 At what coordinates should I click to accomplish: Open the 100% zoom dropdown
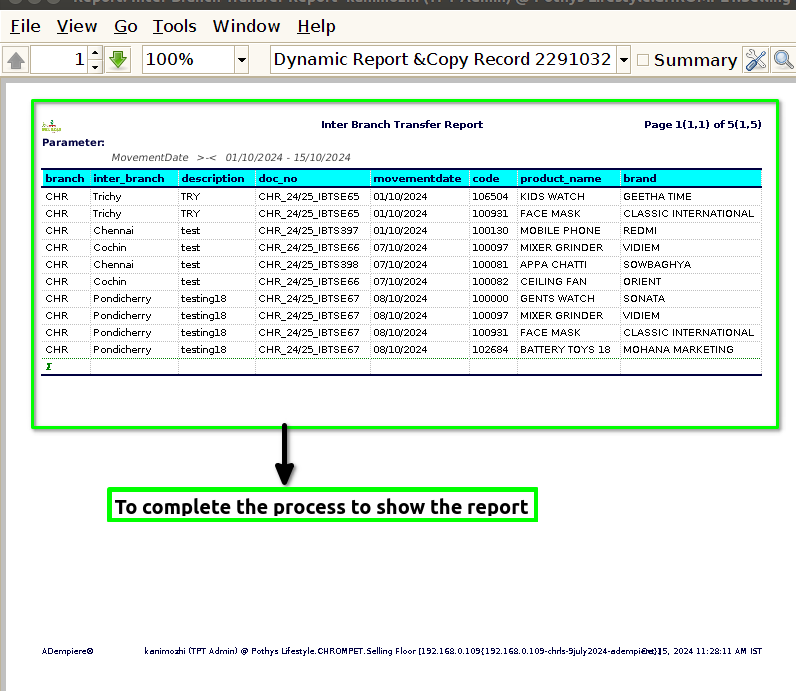click(x=242, y=60)
